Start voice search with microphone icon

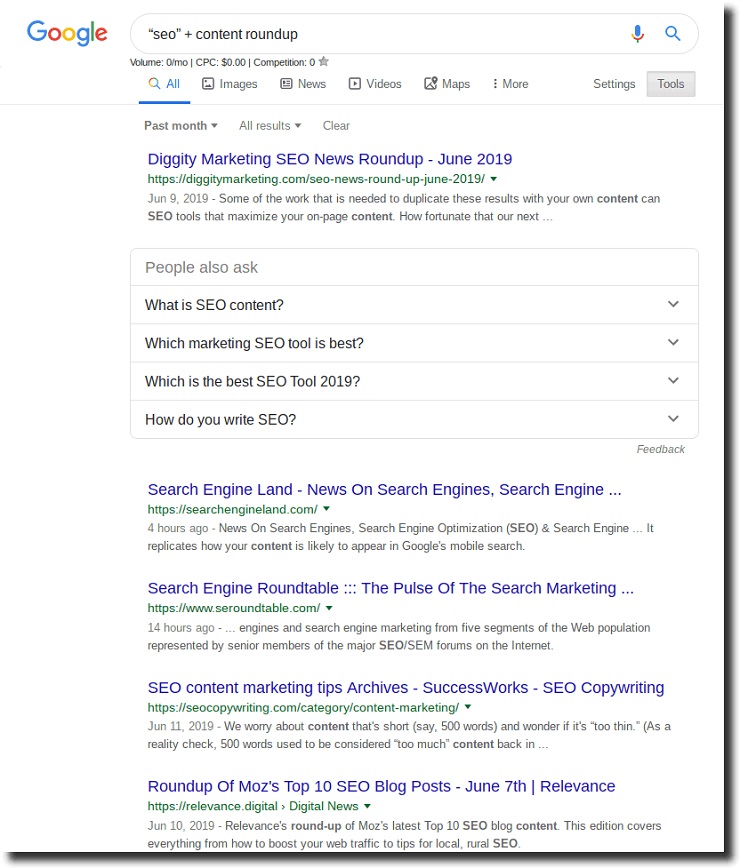click(x=637, y=34)
